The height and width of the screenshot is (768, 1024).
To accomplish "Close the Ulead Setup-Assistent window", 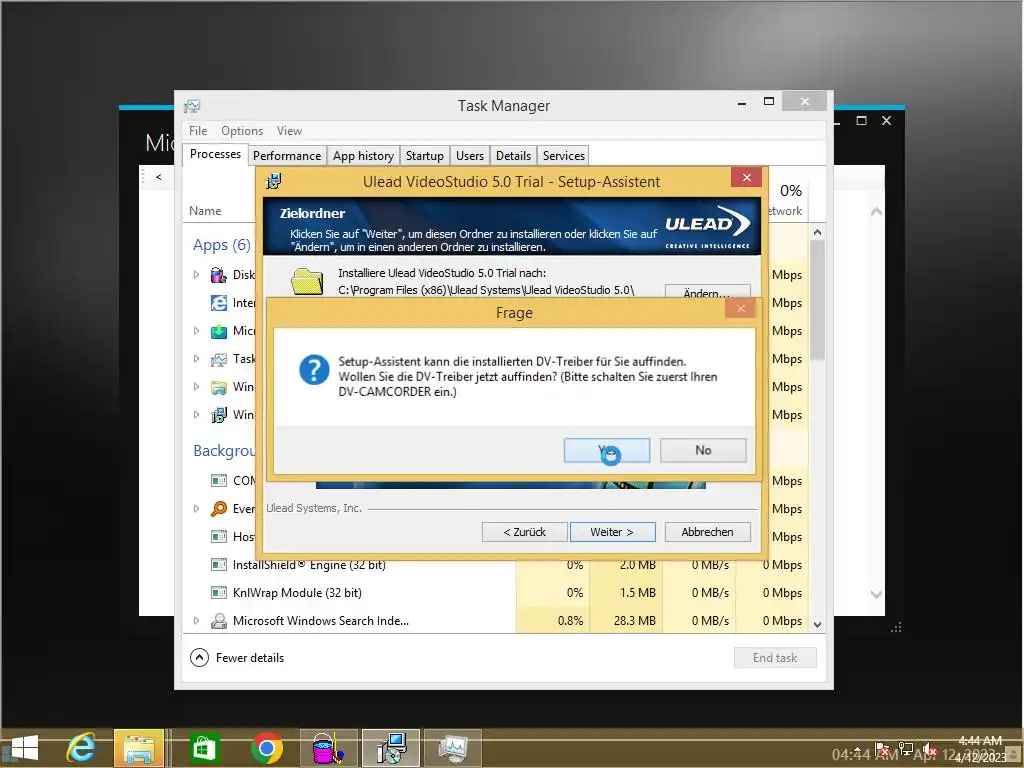I will pos(746,178).
